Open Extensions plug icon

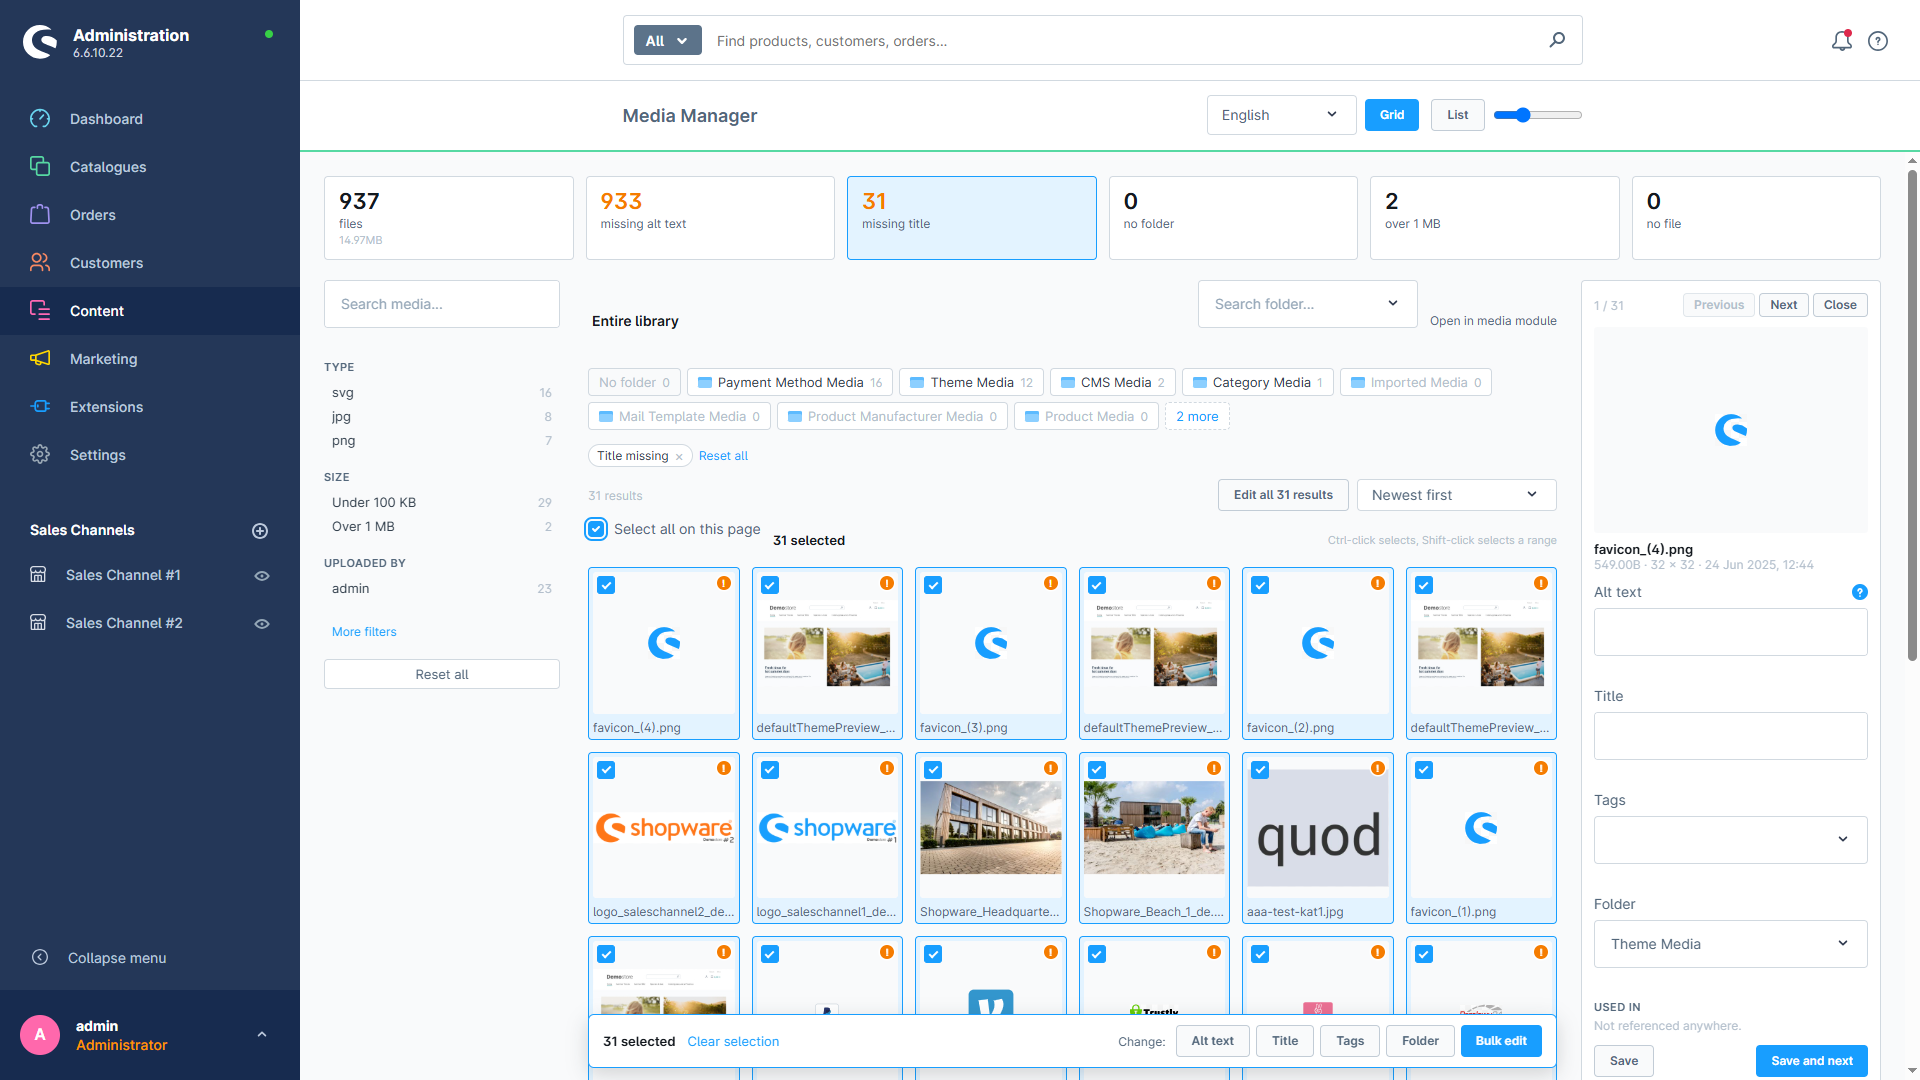pyautogui.click(x=40, y=407)
